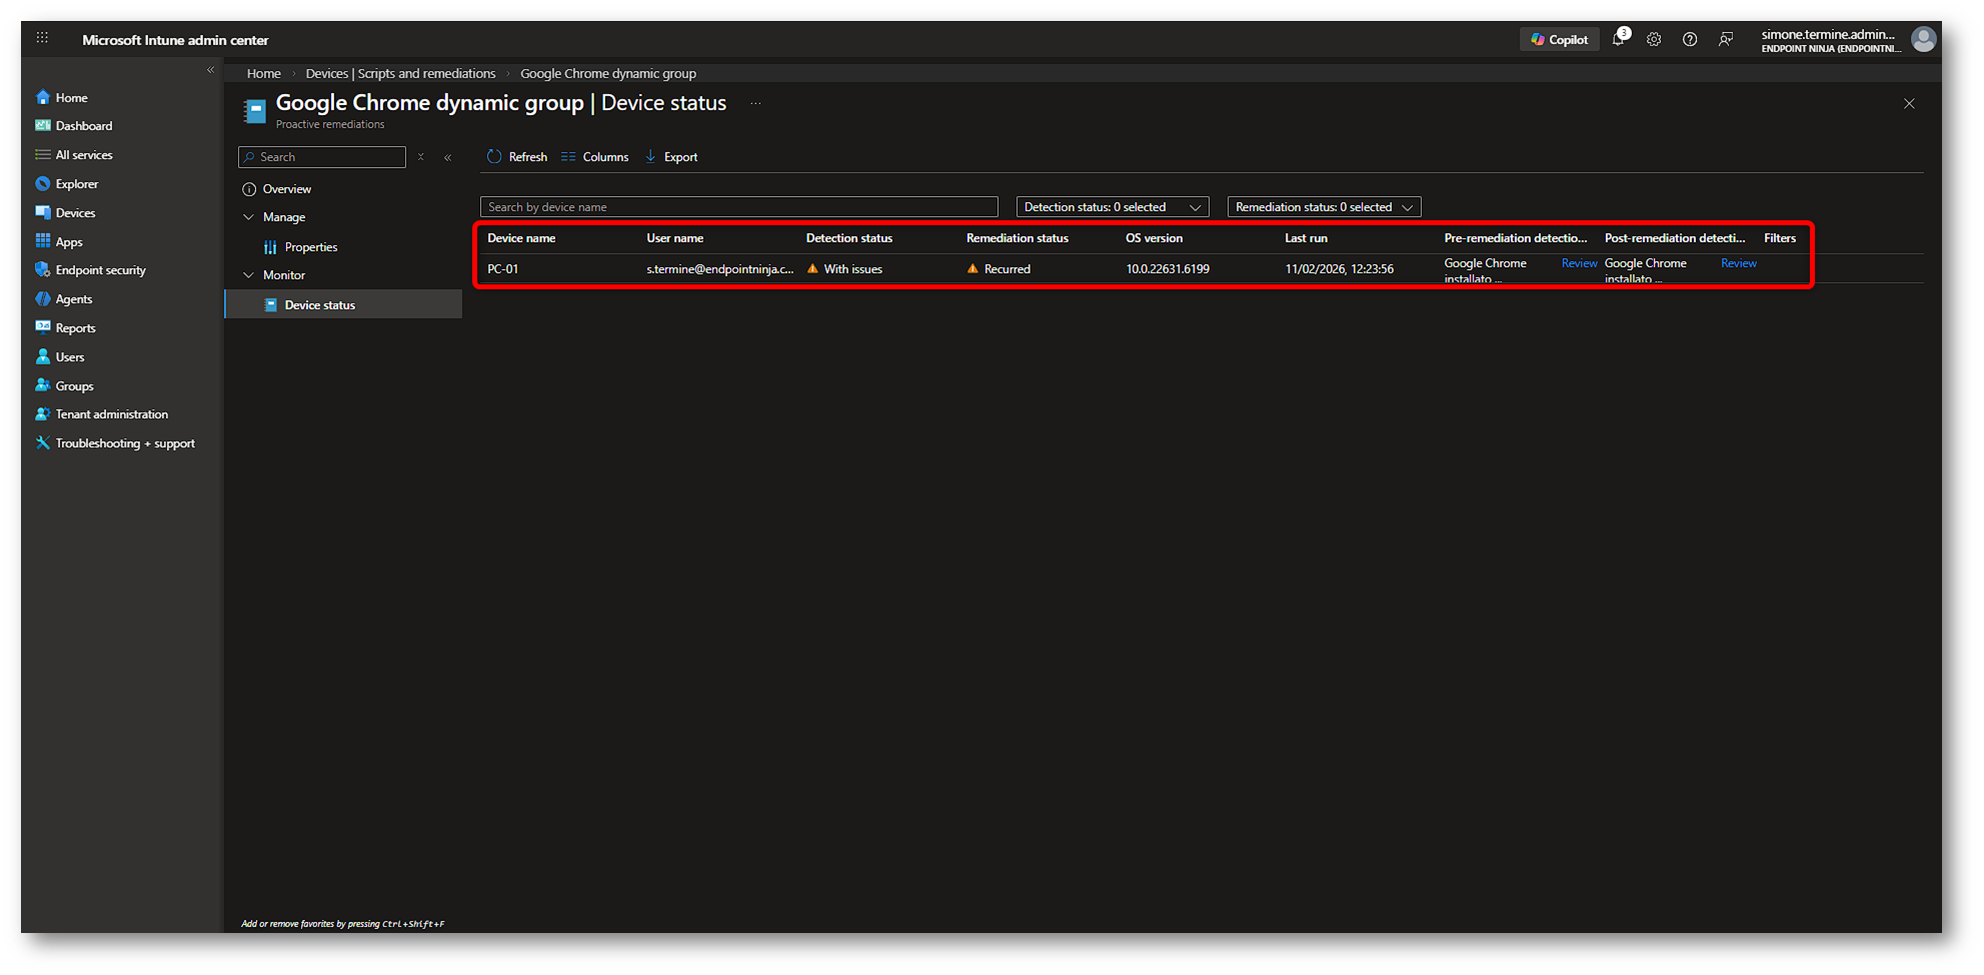Sort by OS version column

pyautogui.click(x=1154, y=238)
